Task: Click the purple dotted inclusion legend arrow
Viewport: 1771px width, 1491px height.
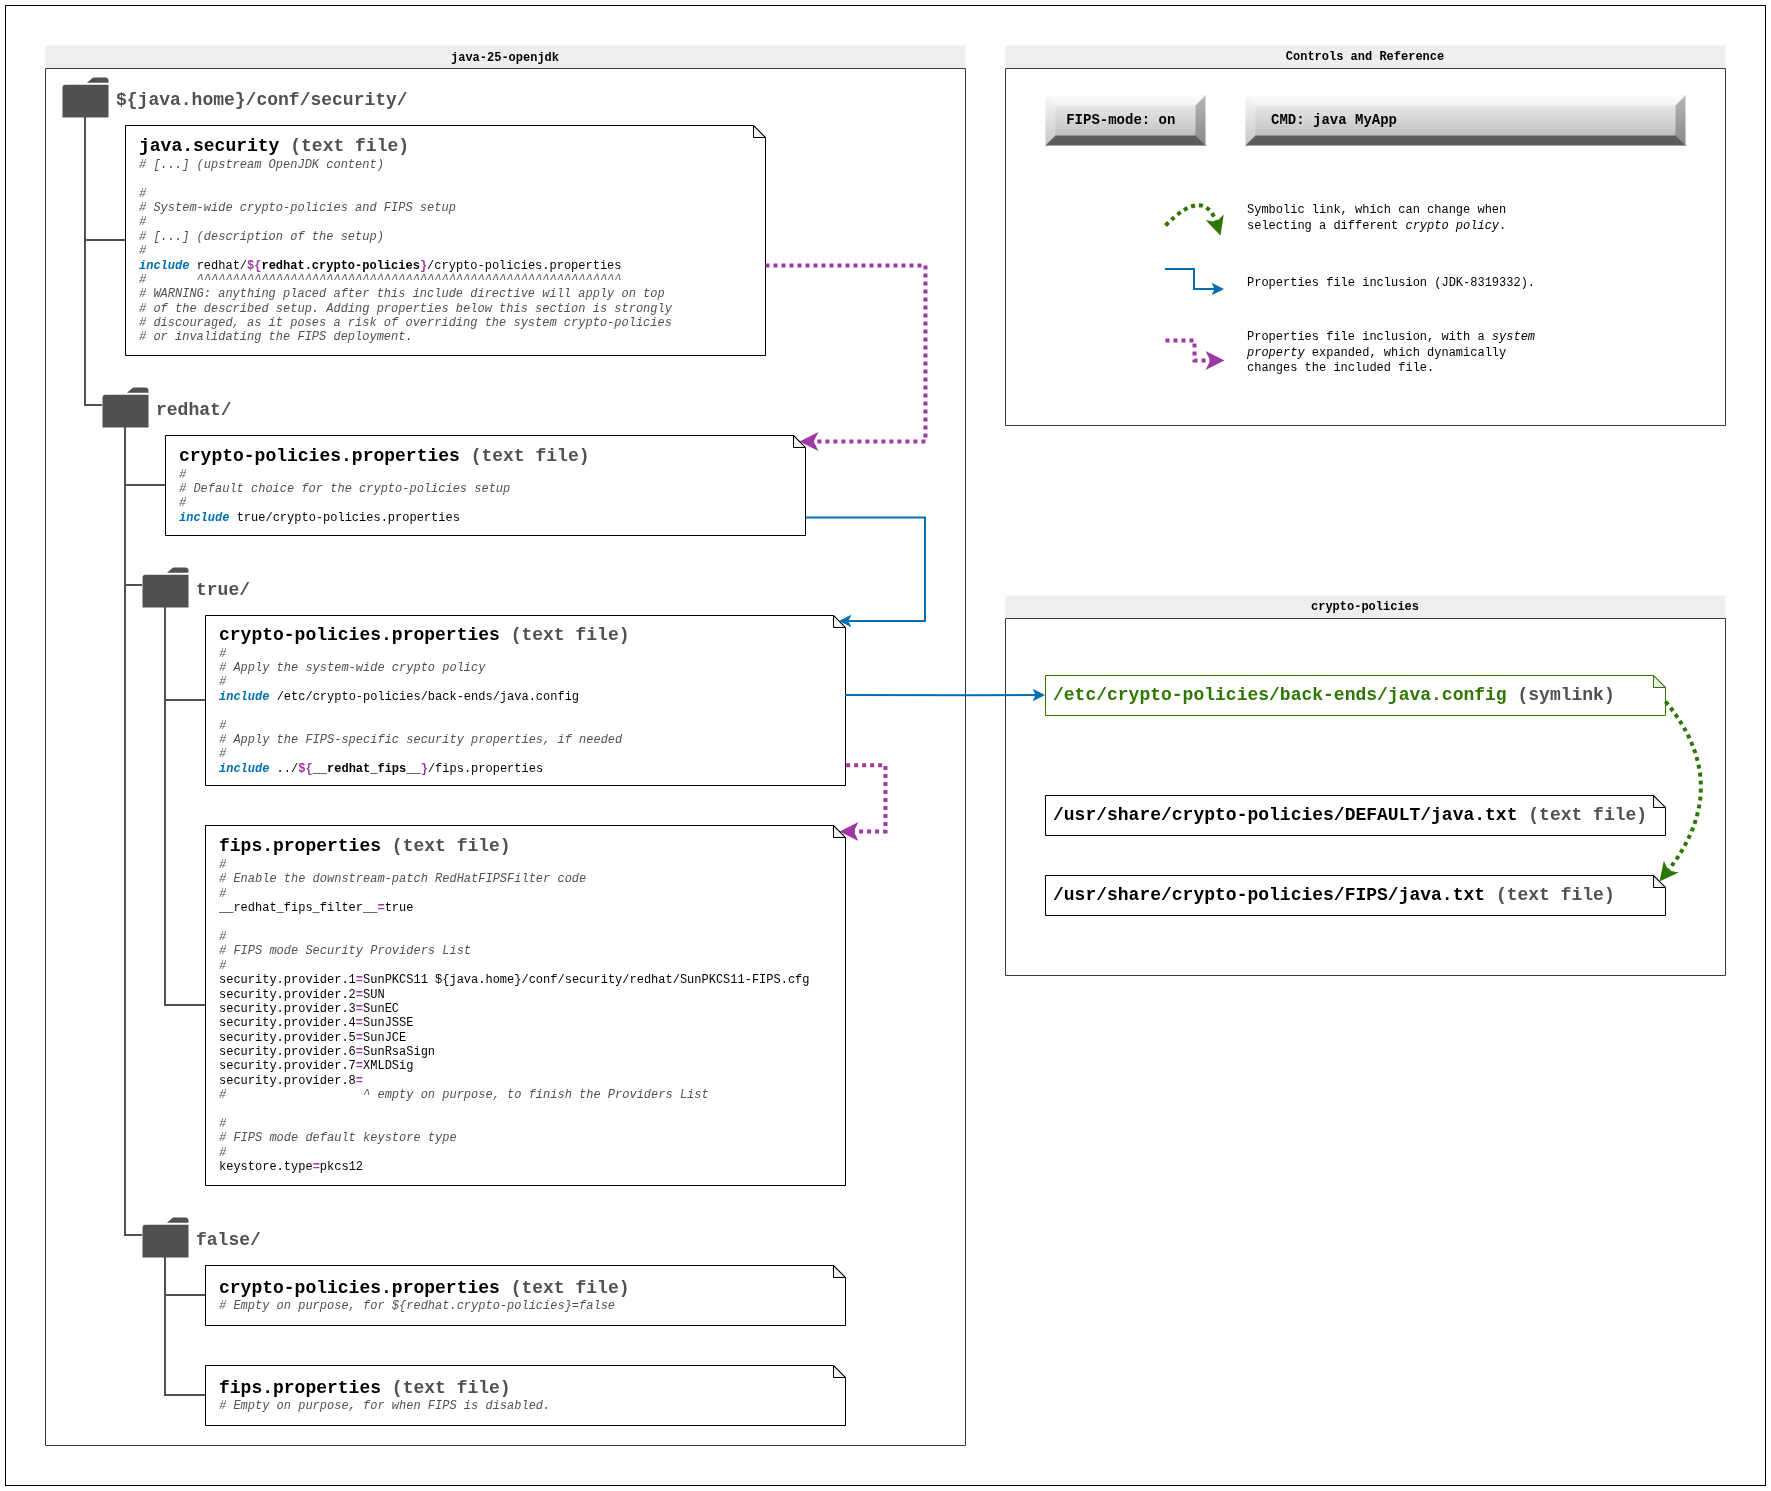Action: coord(1194,353)
